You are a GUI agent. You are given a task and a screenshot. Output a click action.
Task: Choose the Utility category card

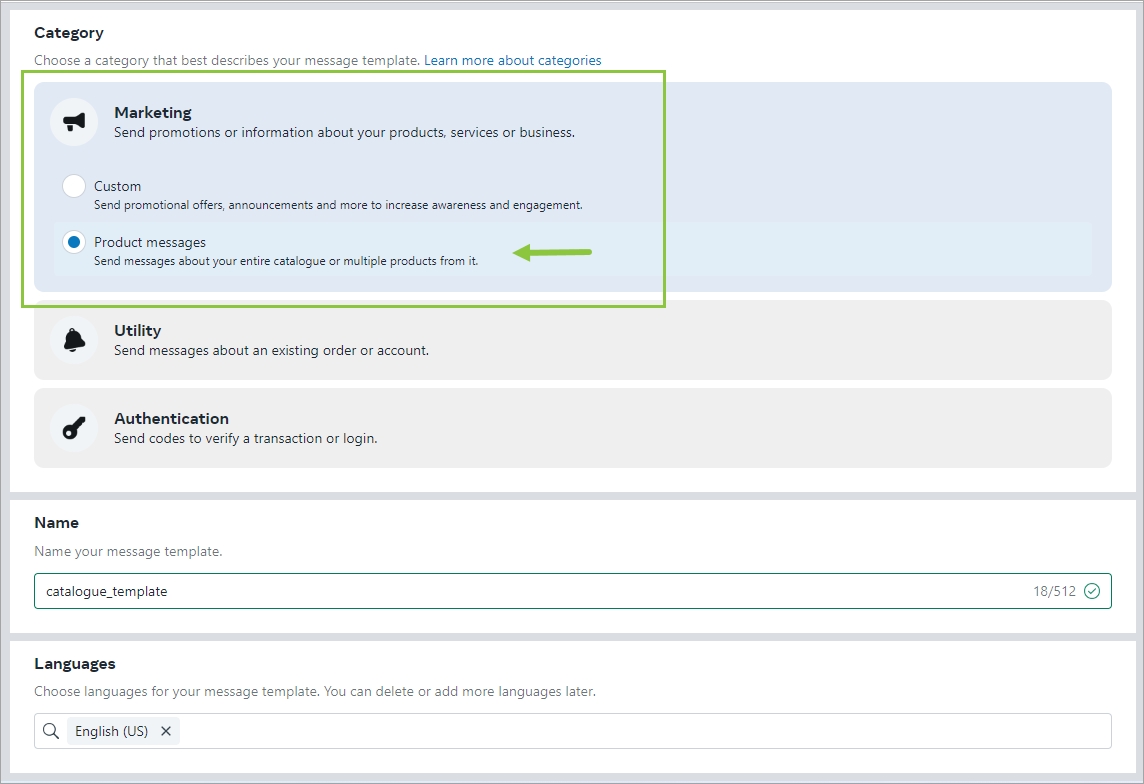tap(572, 340)
